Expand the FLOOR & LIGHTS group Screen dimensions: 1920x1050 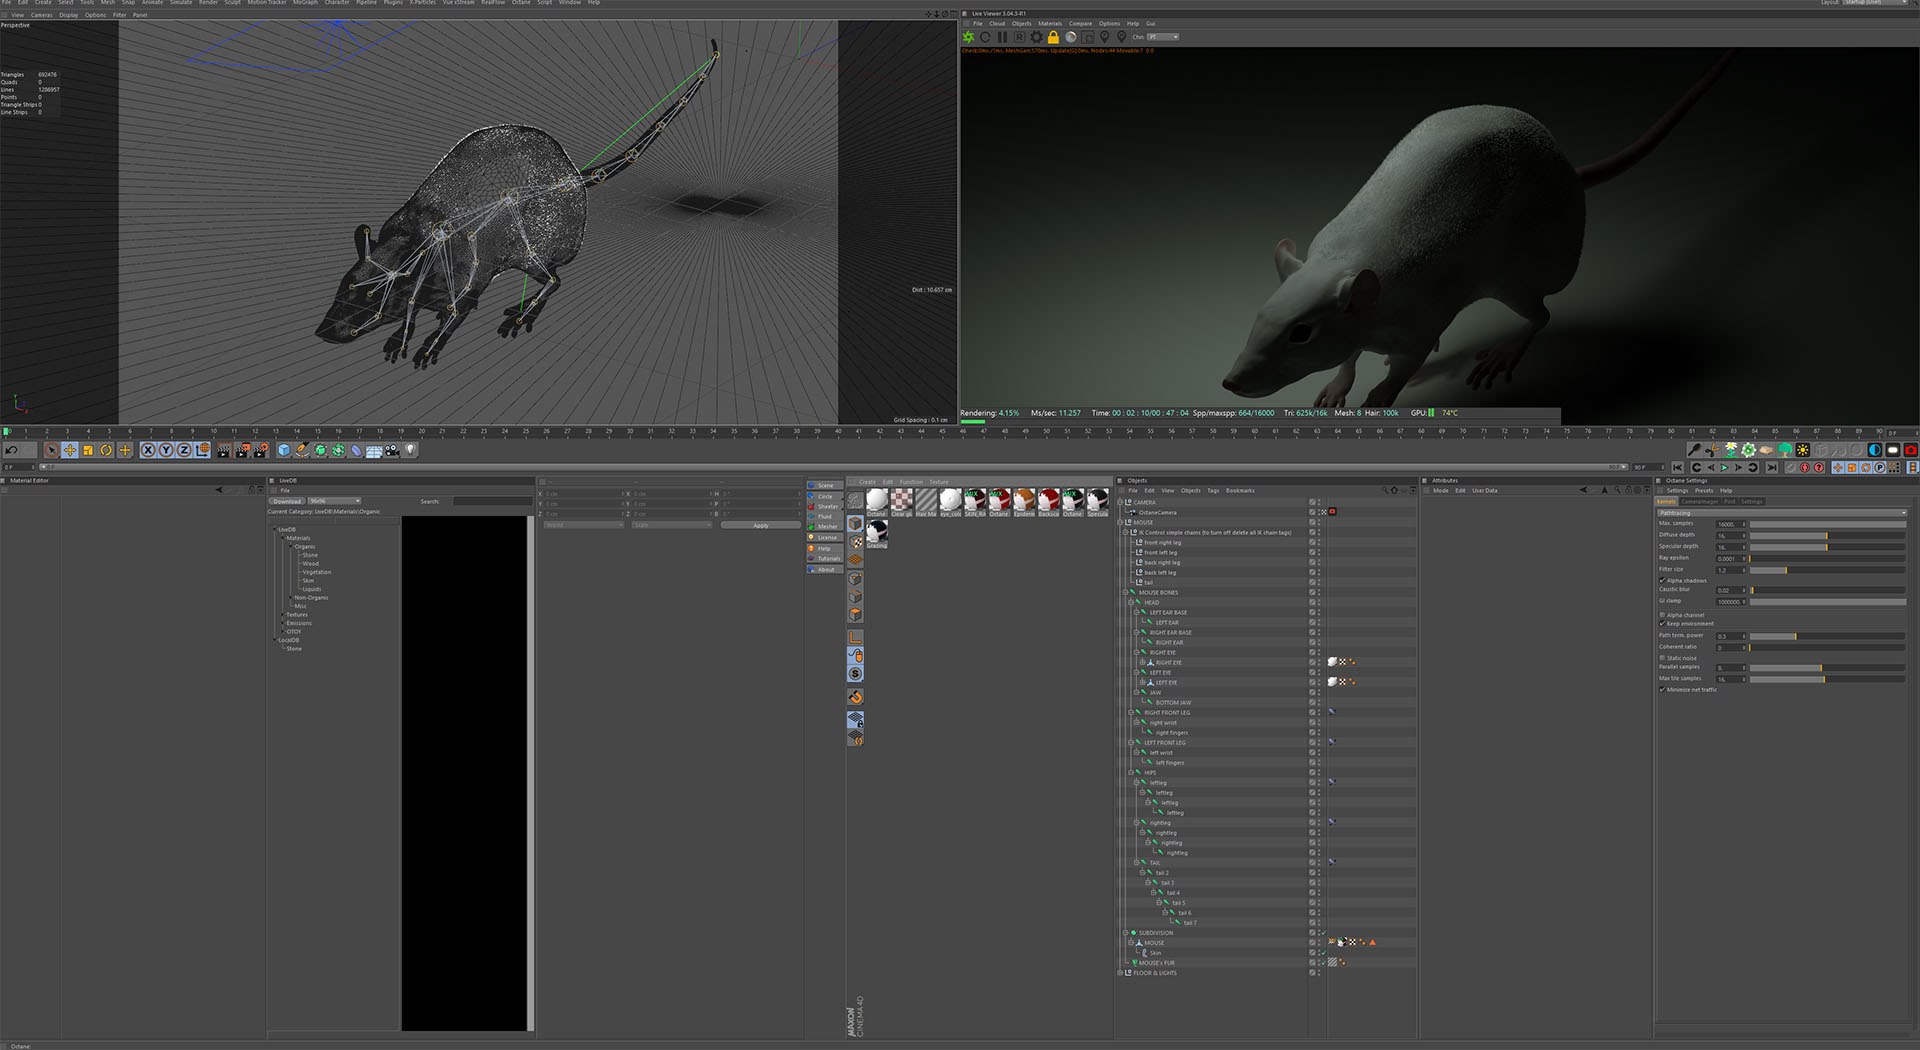tap(1120, 972)
